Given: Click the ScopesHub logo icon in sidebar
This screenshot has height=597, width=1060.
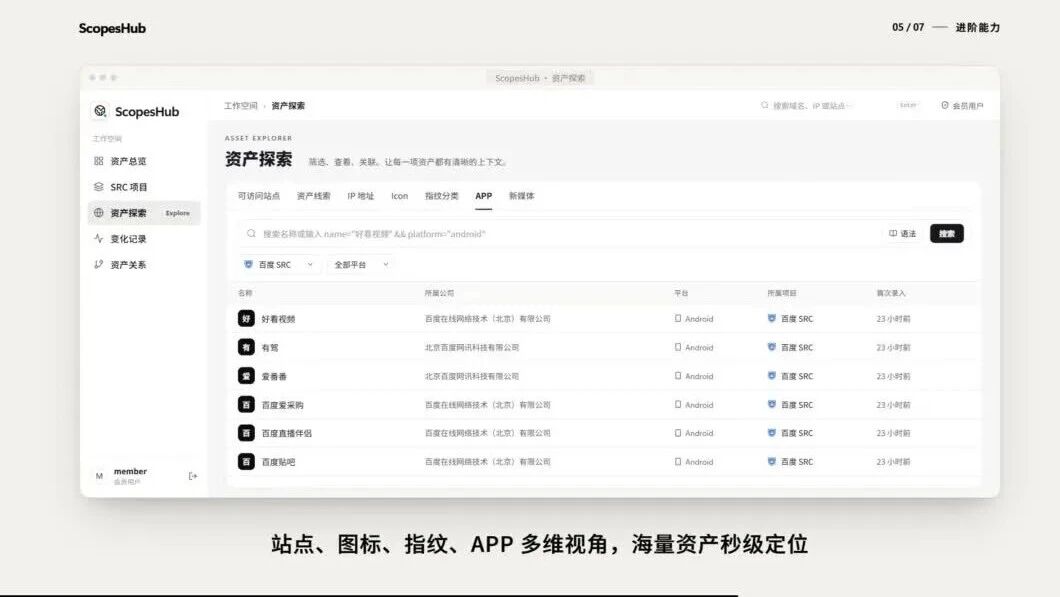Looking at the screenshot, I should click(x=100, y=111).
